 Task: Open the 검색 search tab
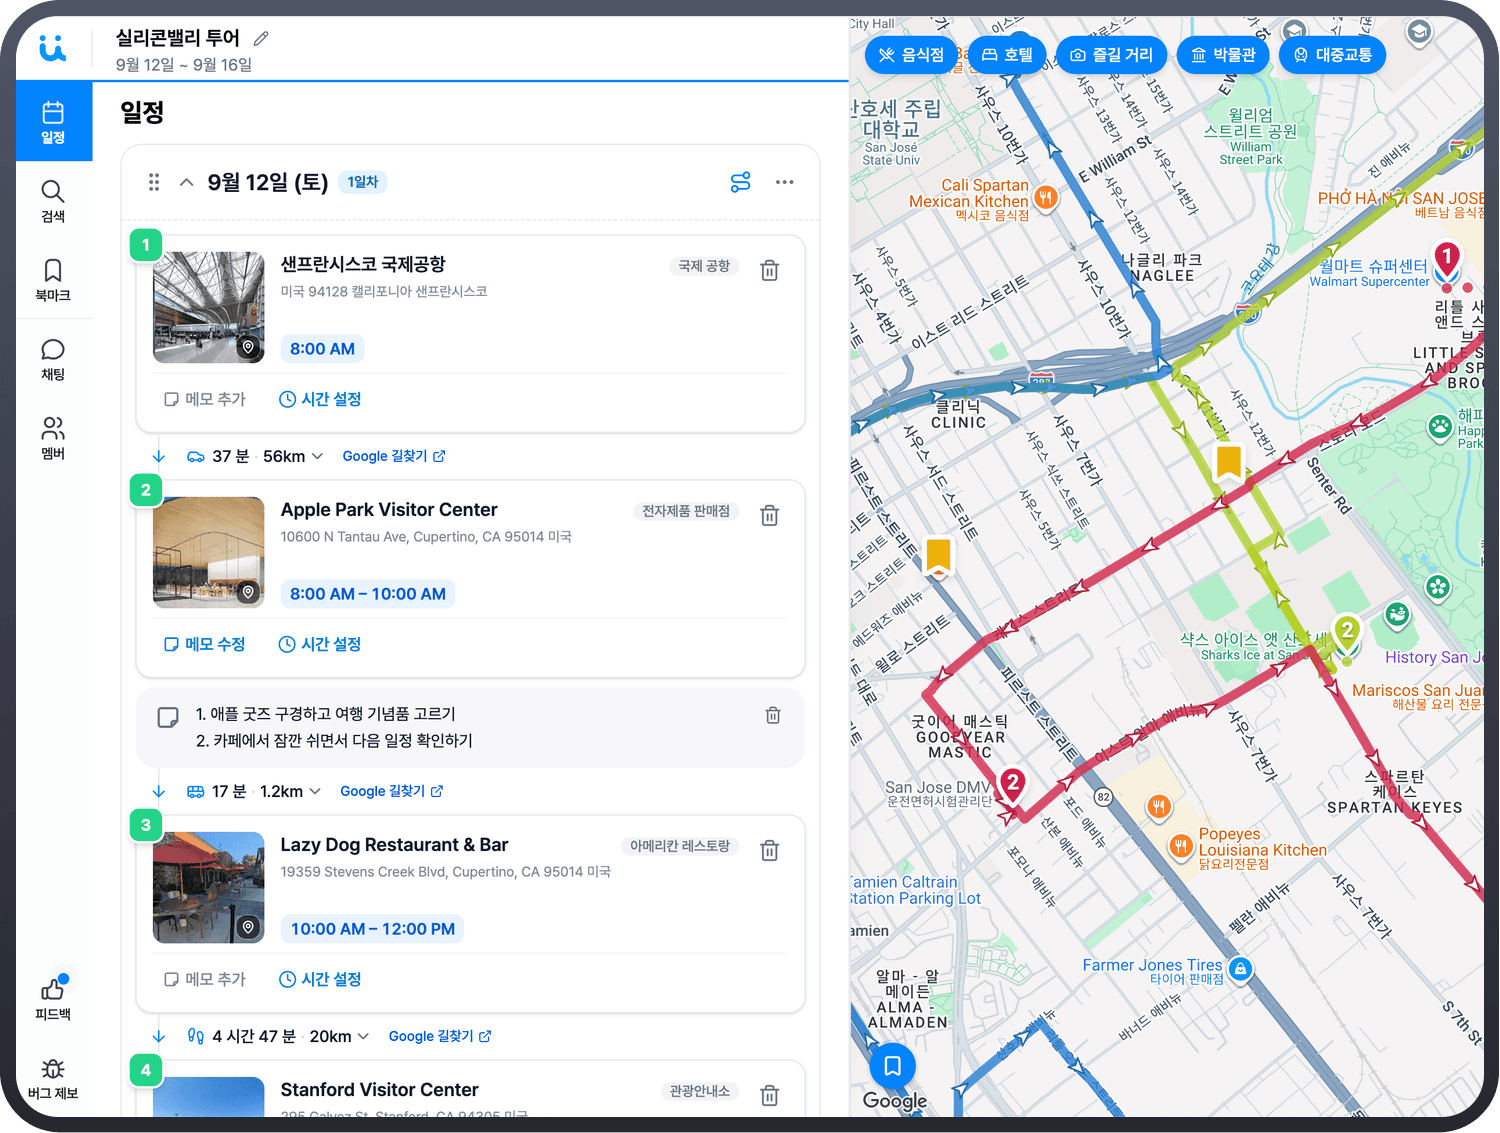click(53, 201)
